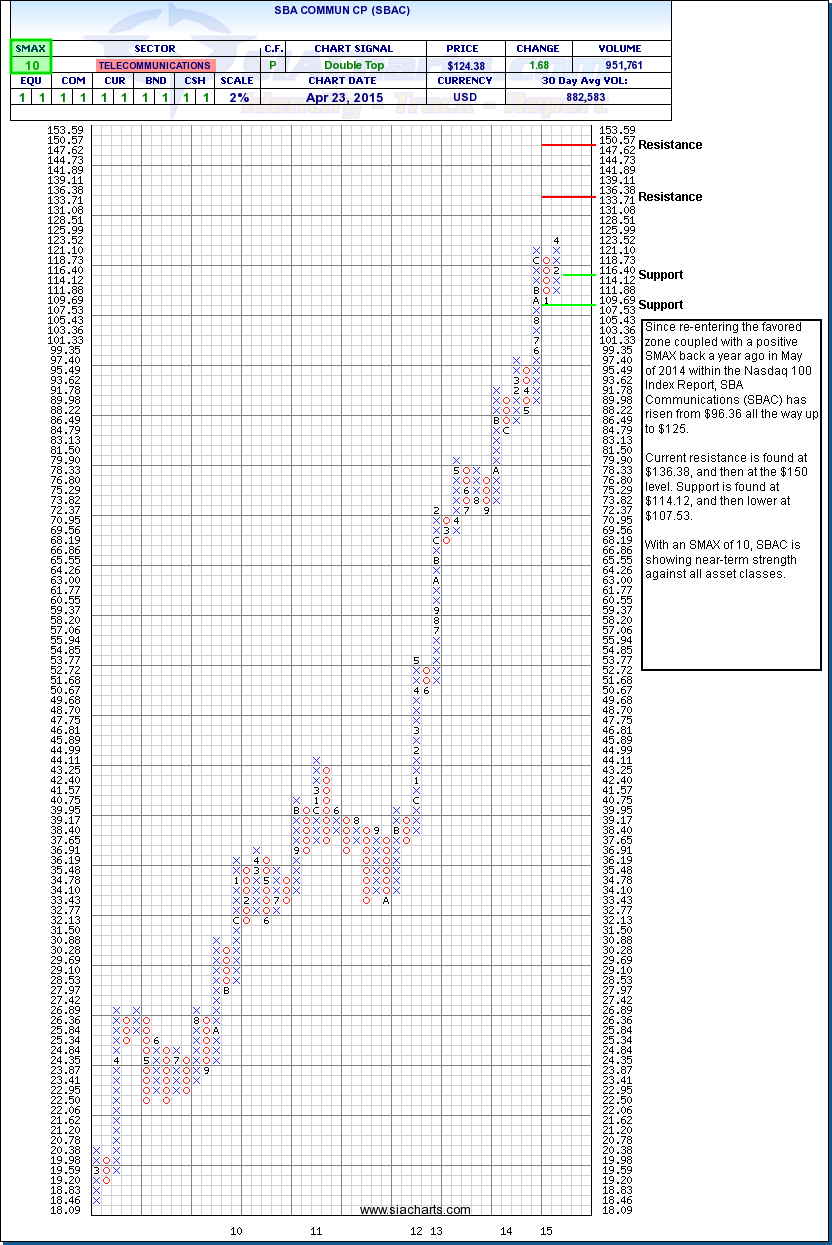Select the red TELECOMMUNICATIONS sector label
Screen dimensions: 832x1245
(x=154, y=65)
